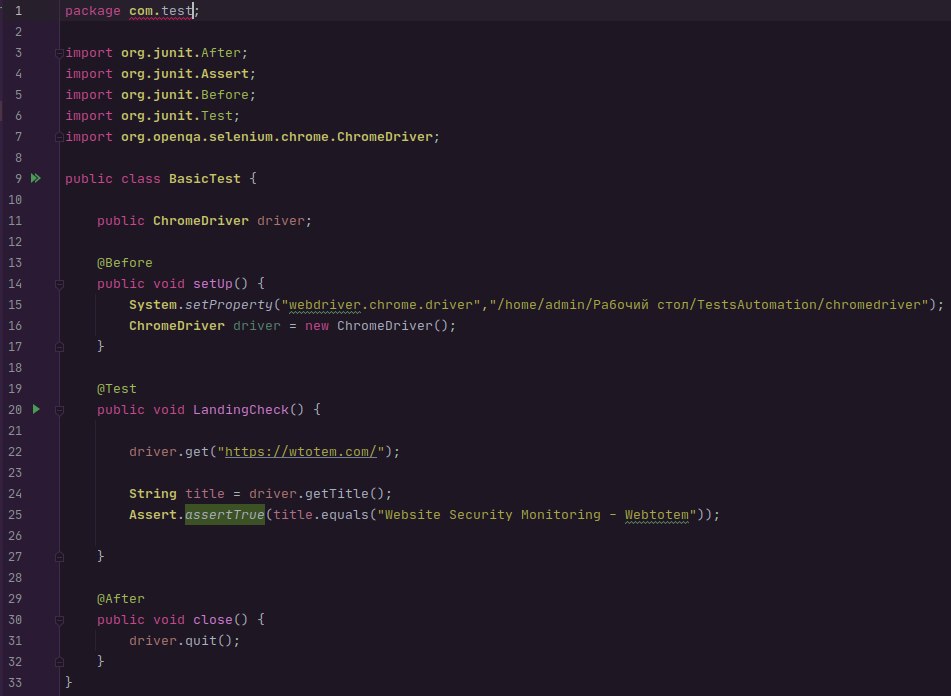Click the new ChromeDriver() constructor call
Screen dimensions: 951x696
tap(380, 326)
